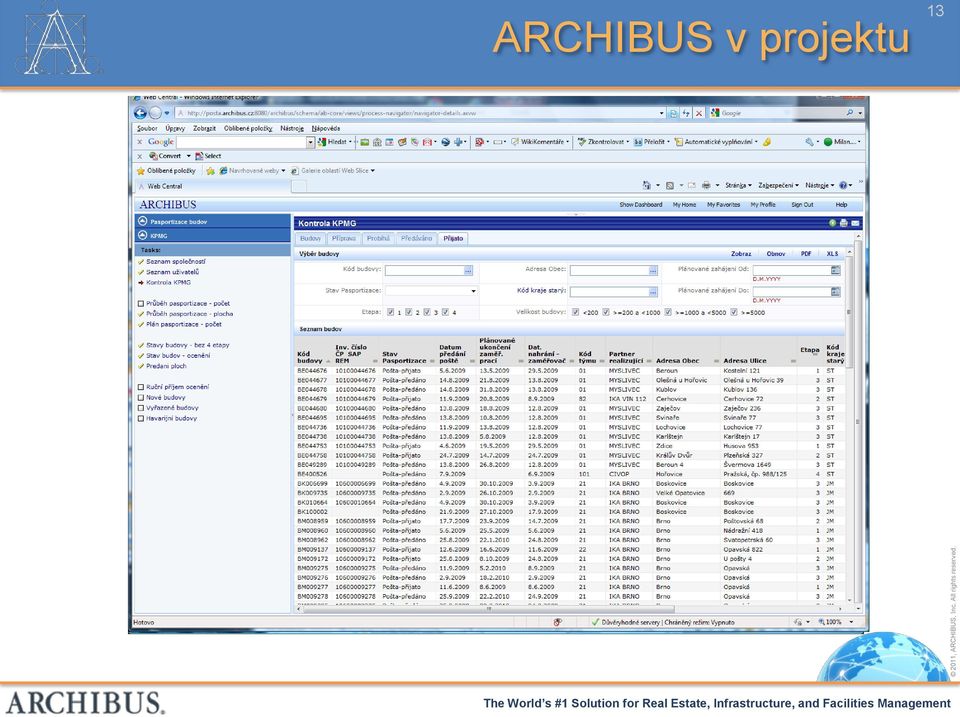Click the browser zoom level 100% control
This screenshot has height=717, width=960.
tap(834, 622)
